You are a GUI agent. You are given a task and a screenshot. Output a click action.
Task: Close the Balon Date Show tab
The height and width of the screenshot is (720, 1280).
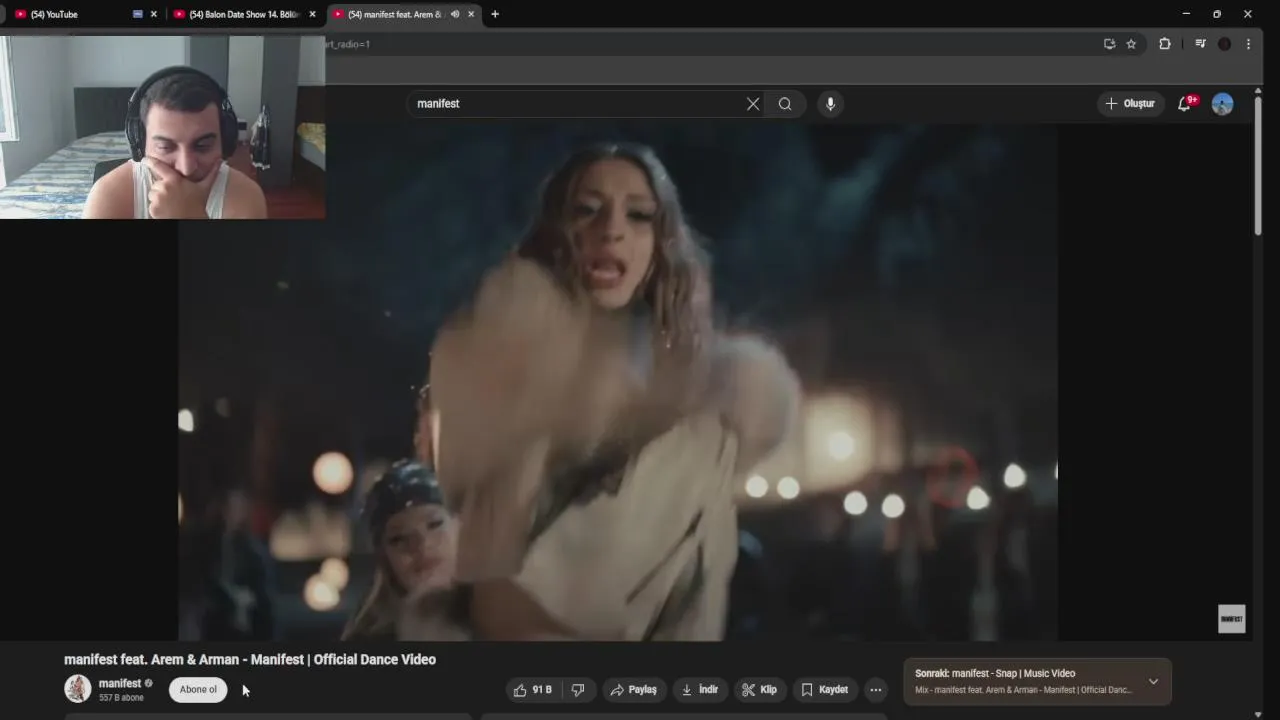tap(313, 14)
